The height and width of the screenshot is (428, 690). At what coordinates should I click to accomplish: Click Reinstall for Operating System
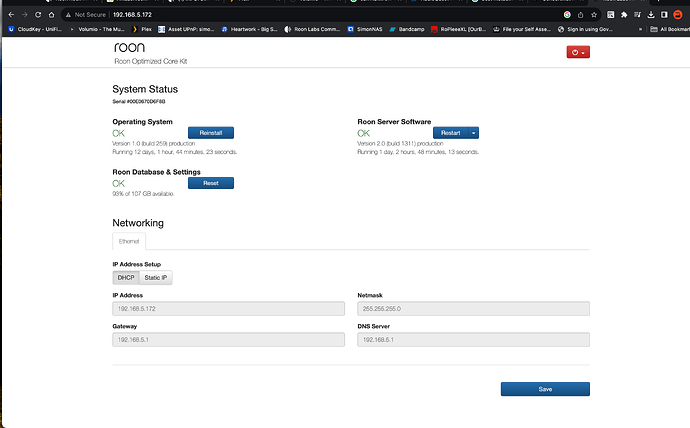click(x=211, y=133)
